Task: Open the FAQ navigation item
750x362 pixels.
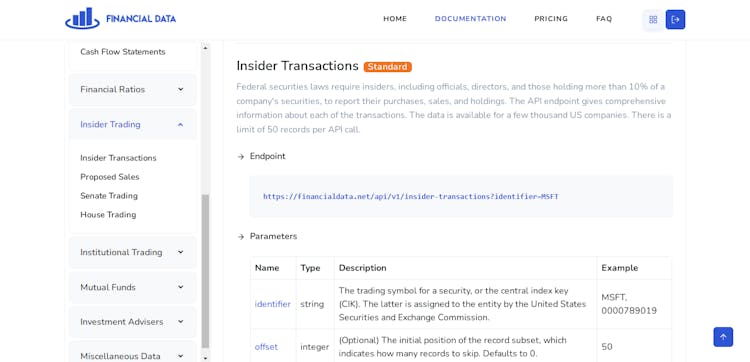Action: (x=604, y=19)
